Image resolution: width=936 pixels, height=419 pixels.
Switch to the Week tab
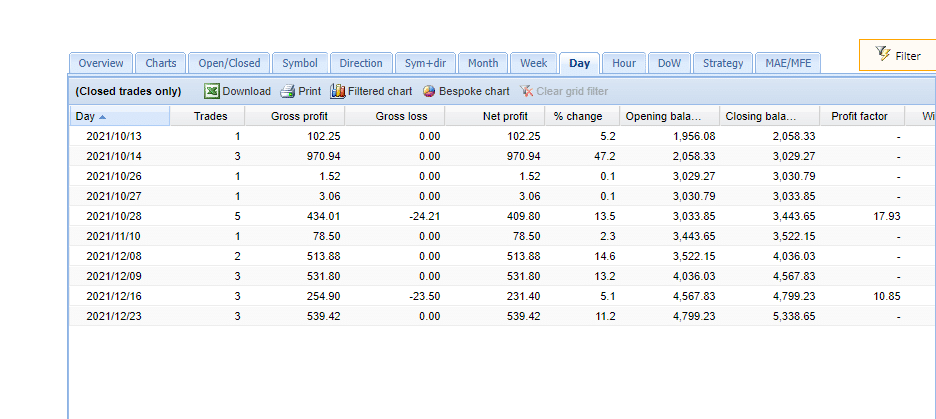(534, 63)
